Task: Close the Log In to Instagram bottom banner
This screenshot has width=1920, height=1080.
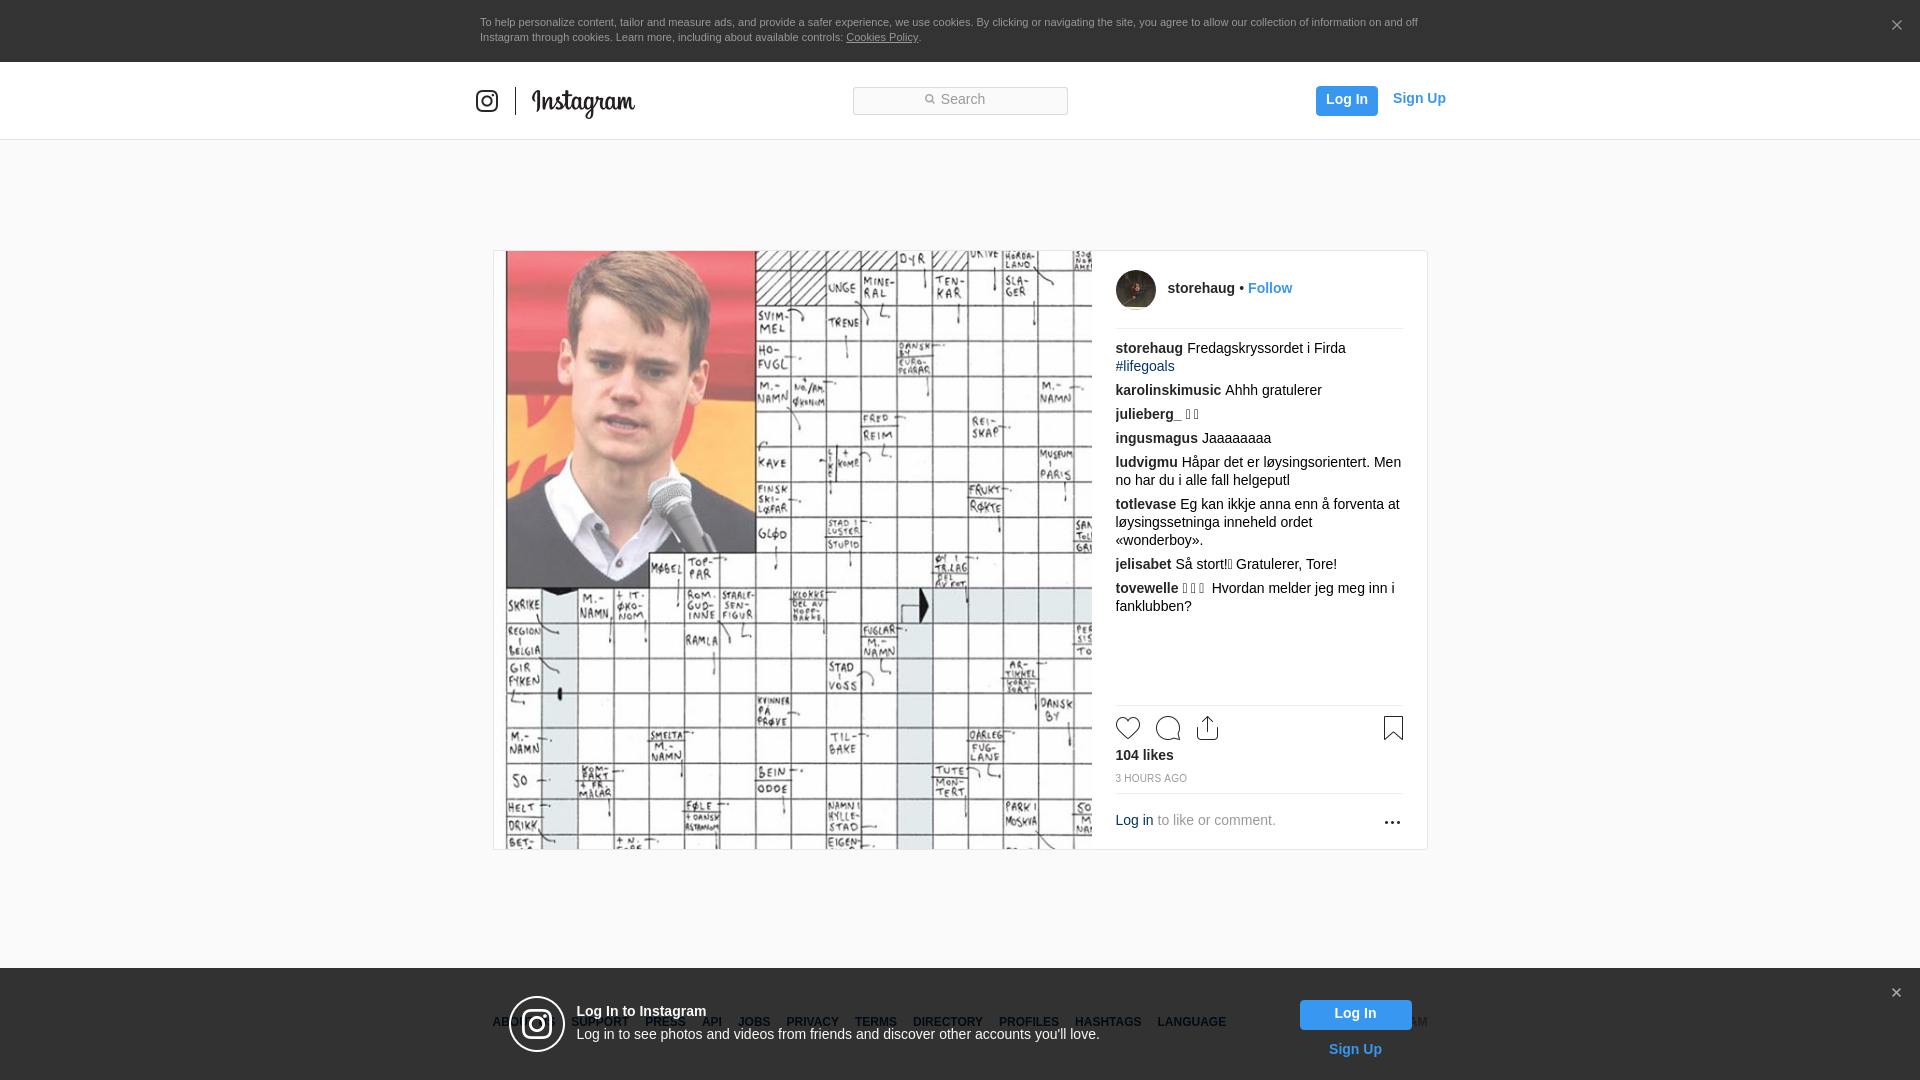Action: [1896, 993]
